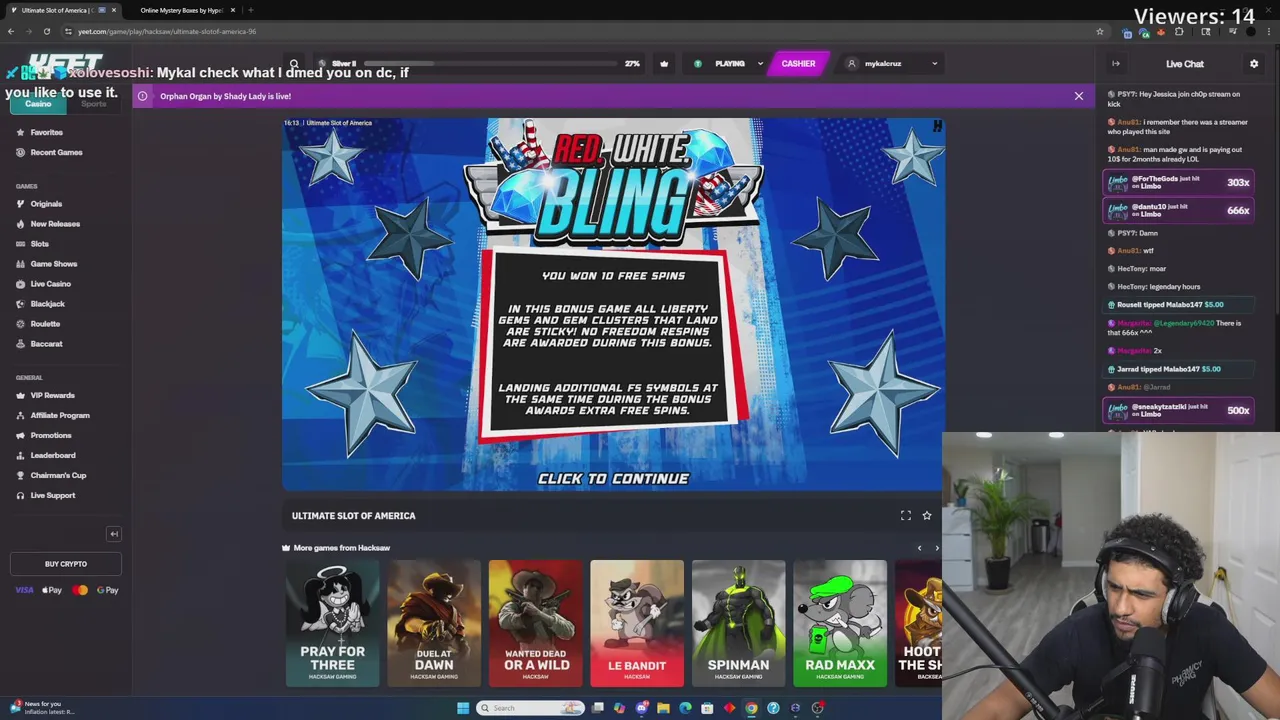Click CLICK TO CONTINUE in the game

[x=613, y=479]
